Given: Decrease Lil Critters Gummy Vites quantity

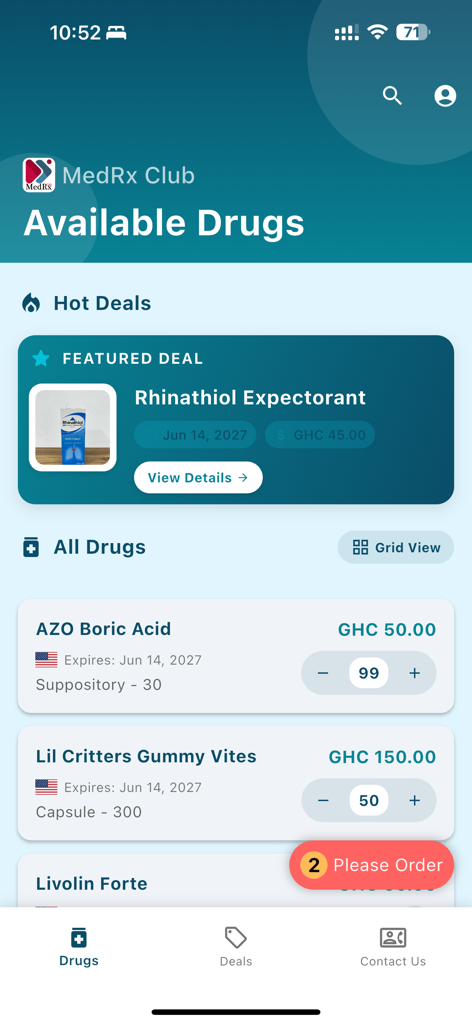Looking at the screenshot, I should click(x=323, y=801).
